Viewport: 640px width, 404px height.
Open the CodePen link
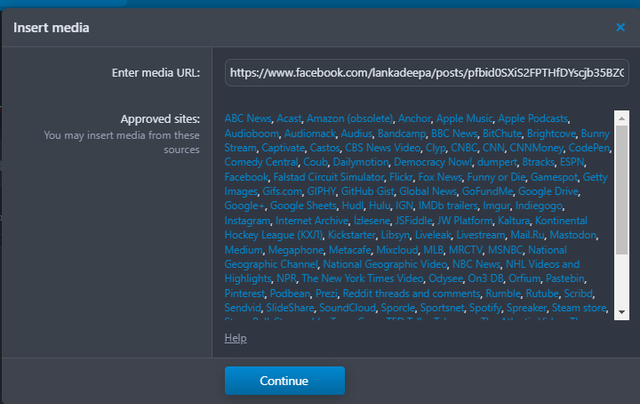(589, 148)
